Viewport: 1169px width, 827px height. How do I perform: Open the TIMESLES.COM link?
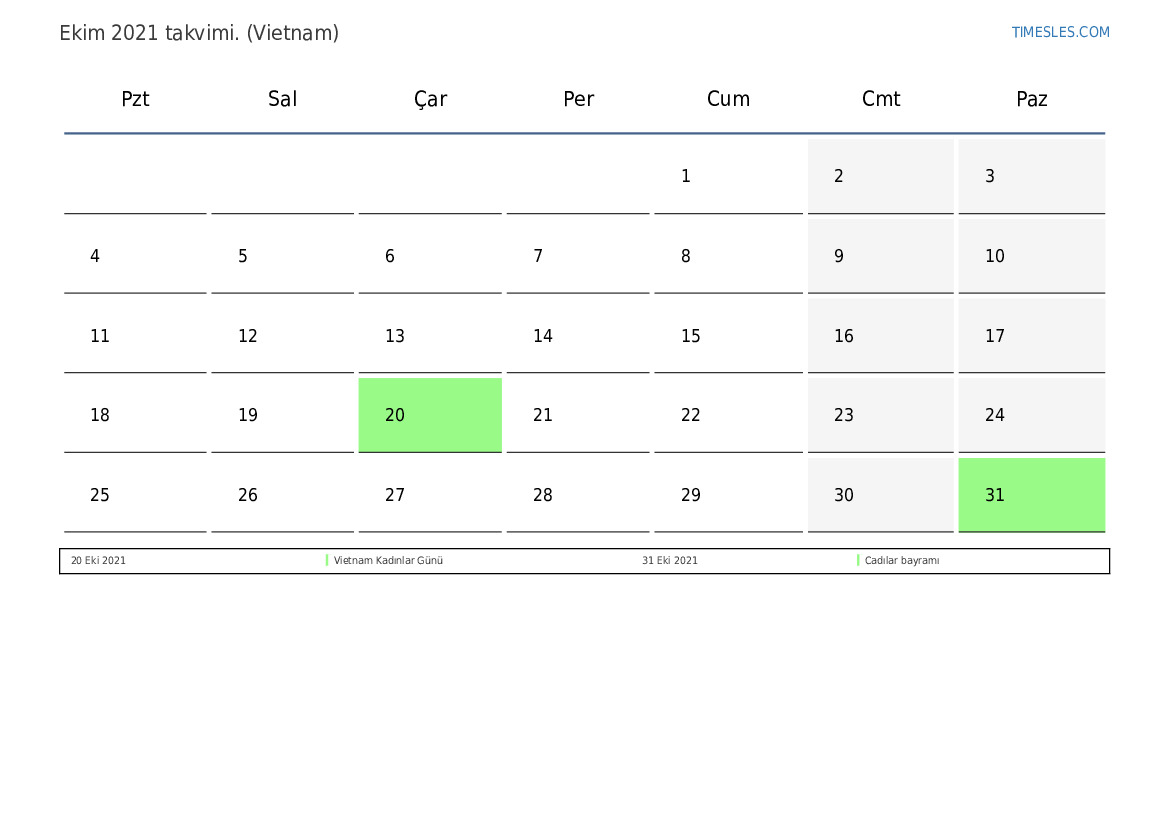point(1060,32)
